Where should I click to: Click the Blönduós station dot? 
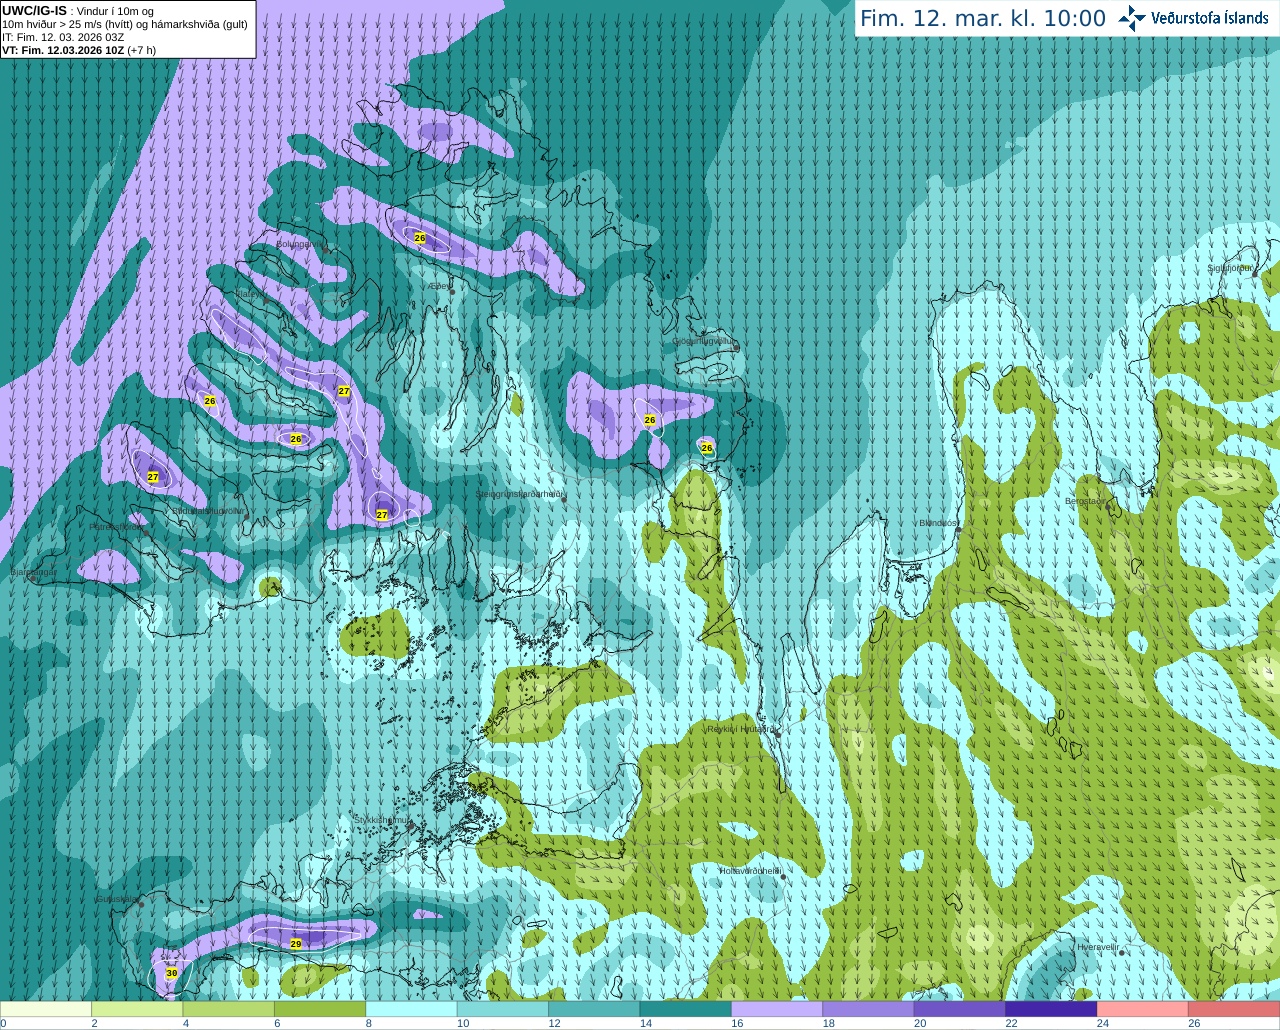tap(958, 531)
